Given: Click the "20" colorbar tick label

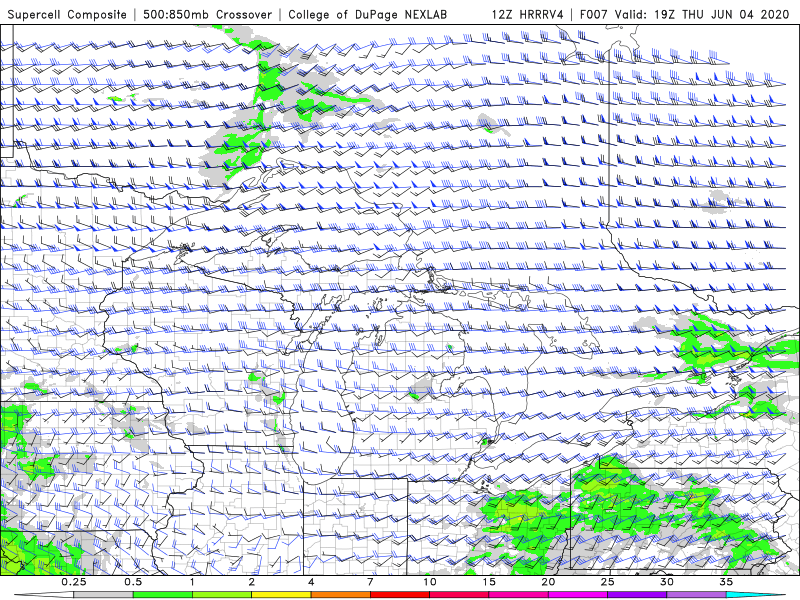Looking at the screenshot, I should pos(548,582).
